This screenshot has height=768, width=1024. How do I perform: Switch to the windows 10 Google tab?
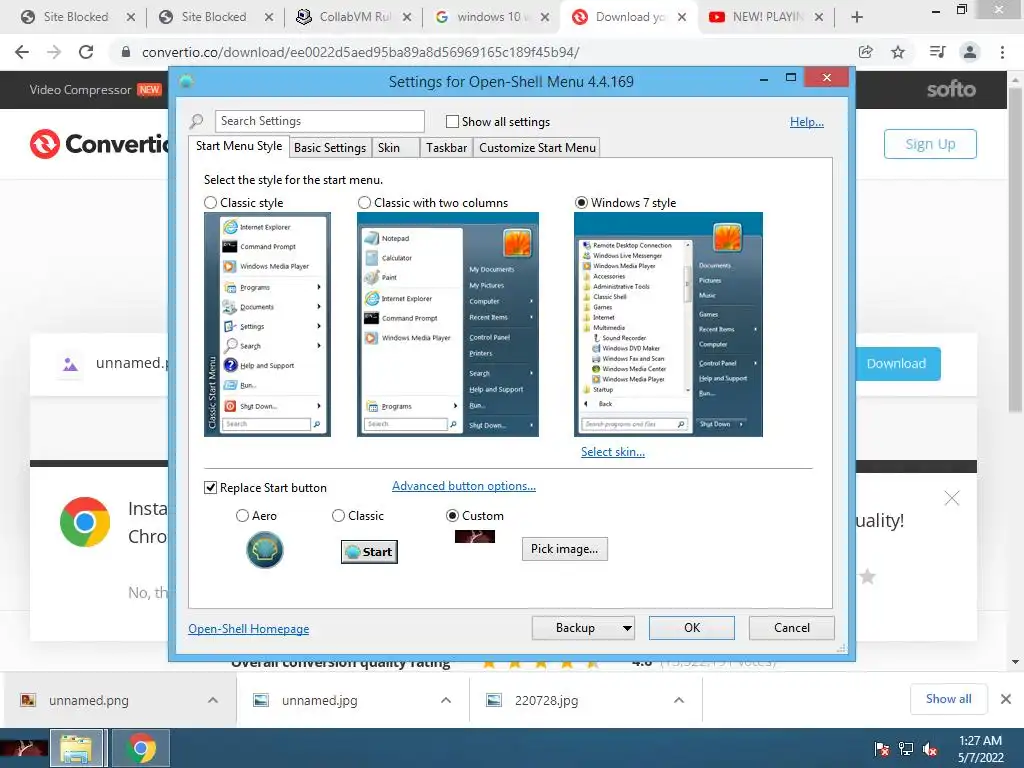pos(492,17)
